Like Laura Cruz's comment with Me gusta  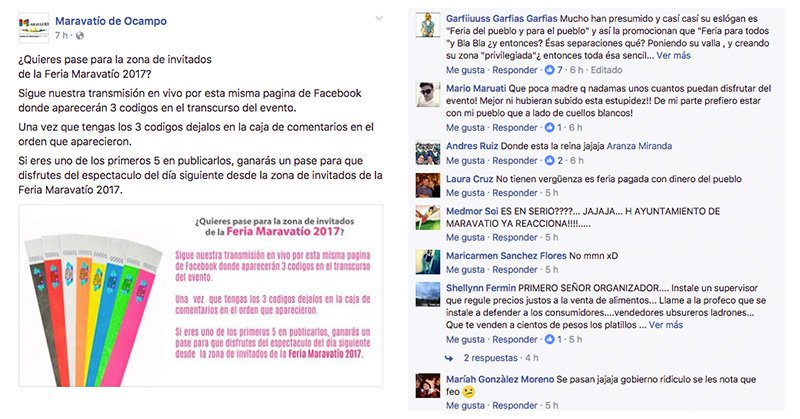[466, 193]
